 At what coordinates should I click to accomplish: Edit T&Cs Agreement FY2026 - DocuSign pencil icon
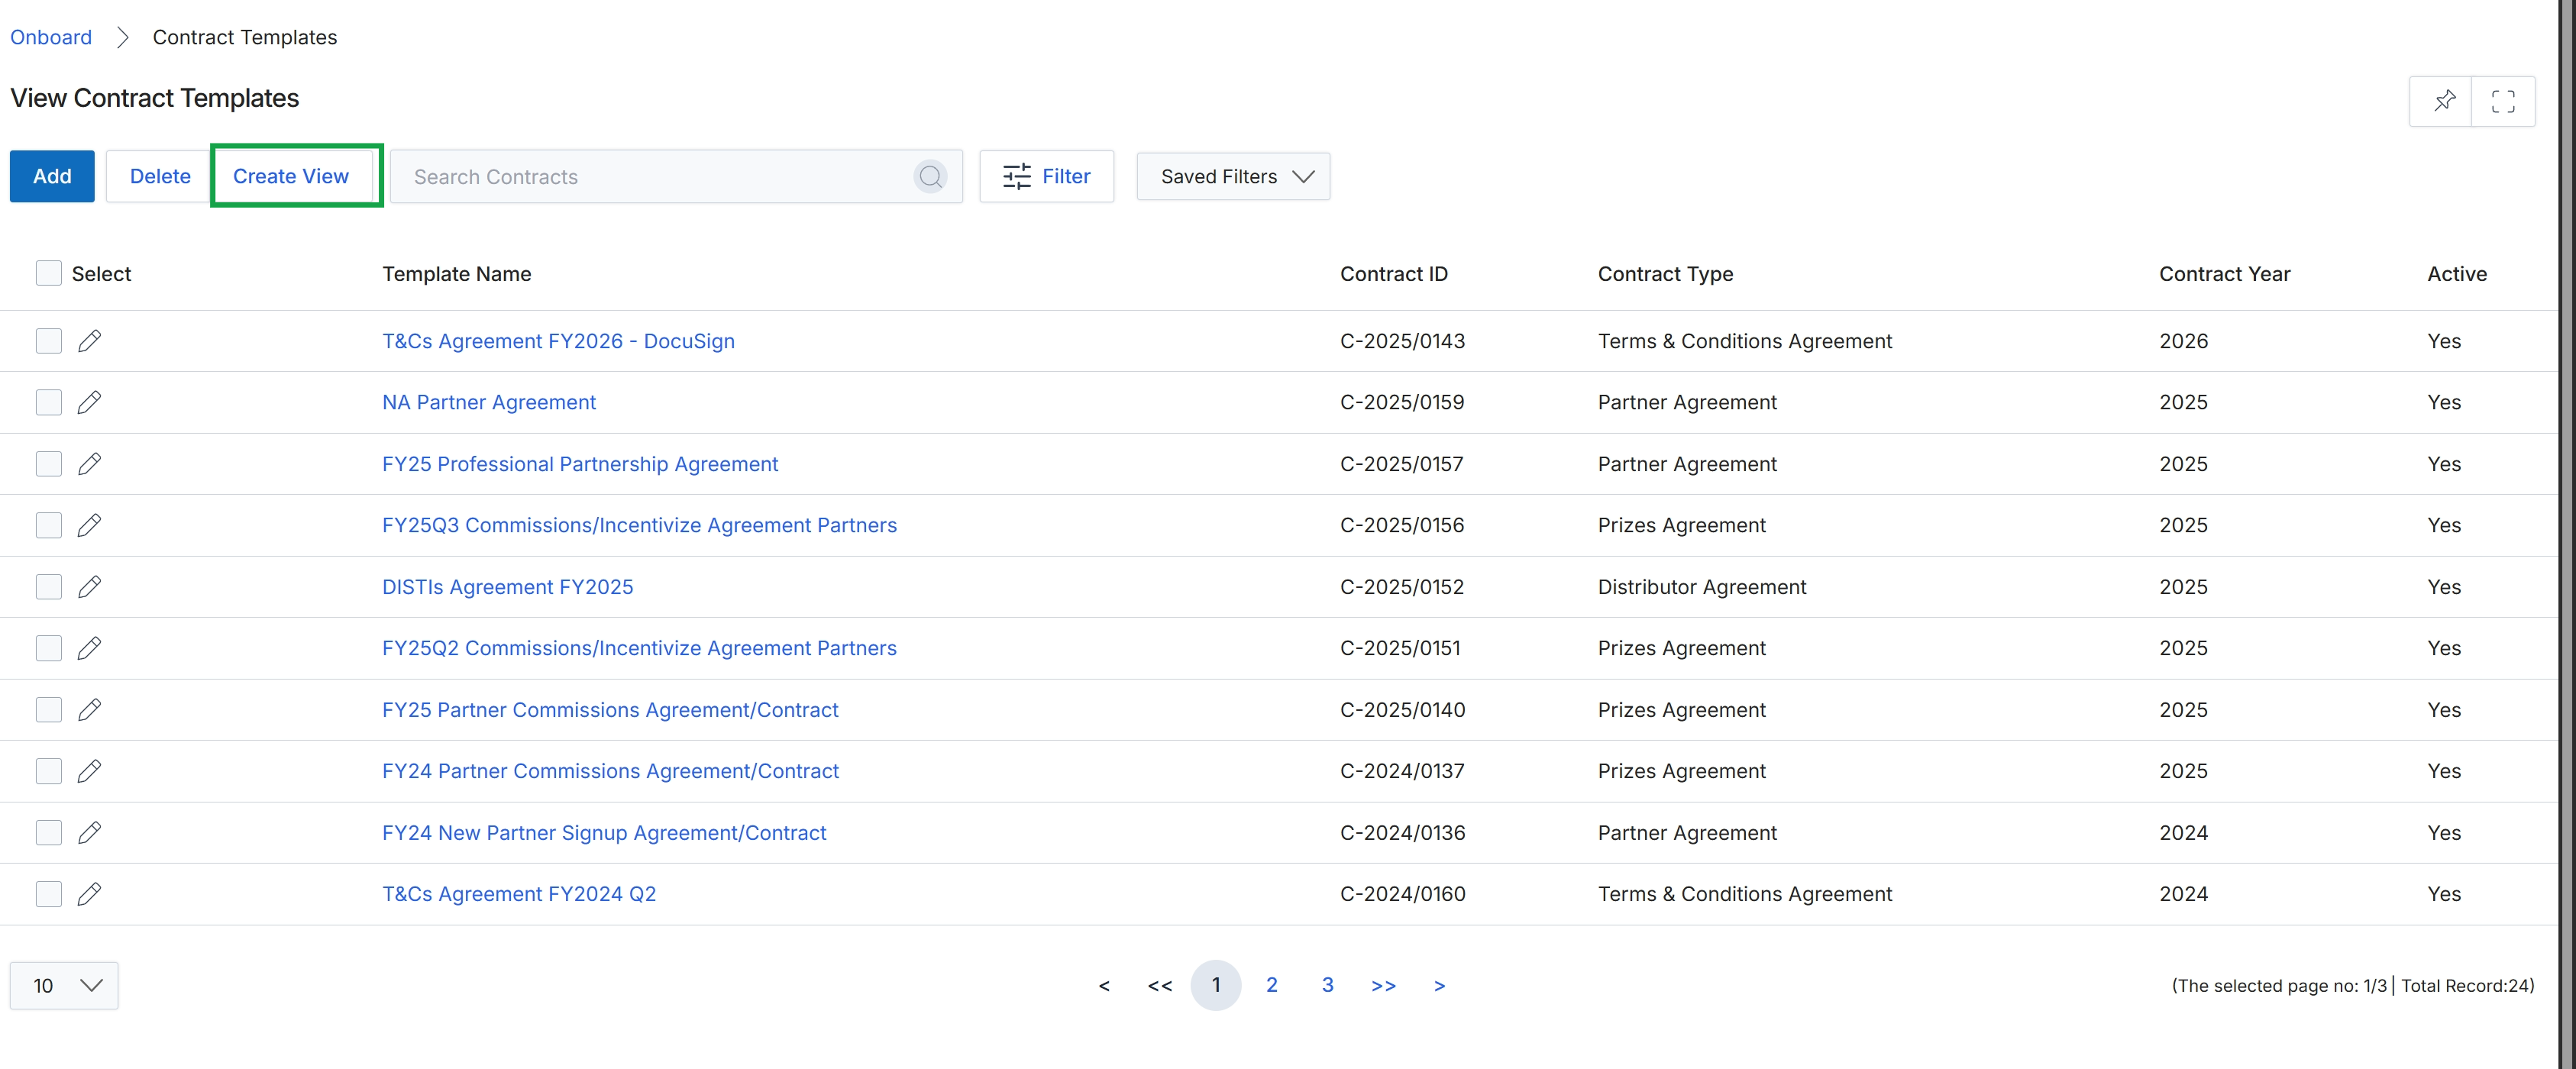[89, 341]
